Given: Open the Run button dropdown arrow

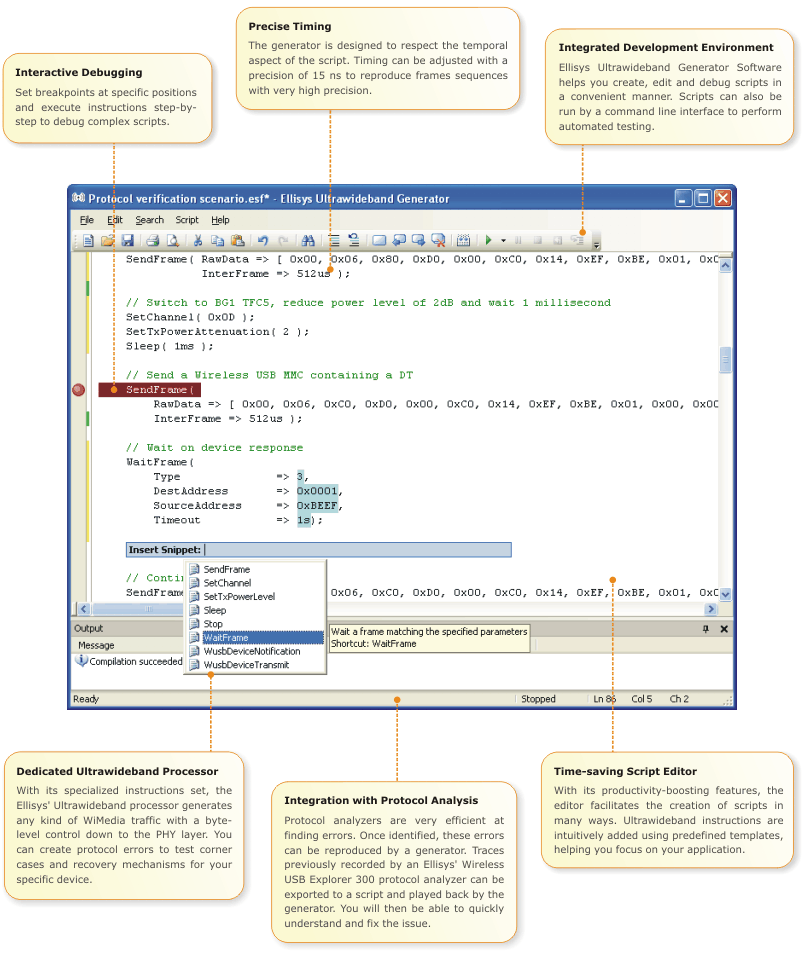Looking at the screenshot, I should click(503, 241).
